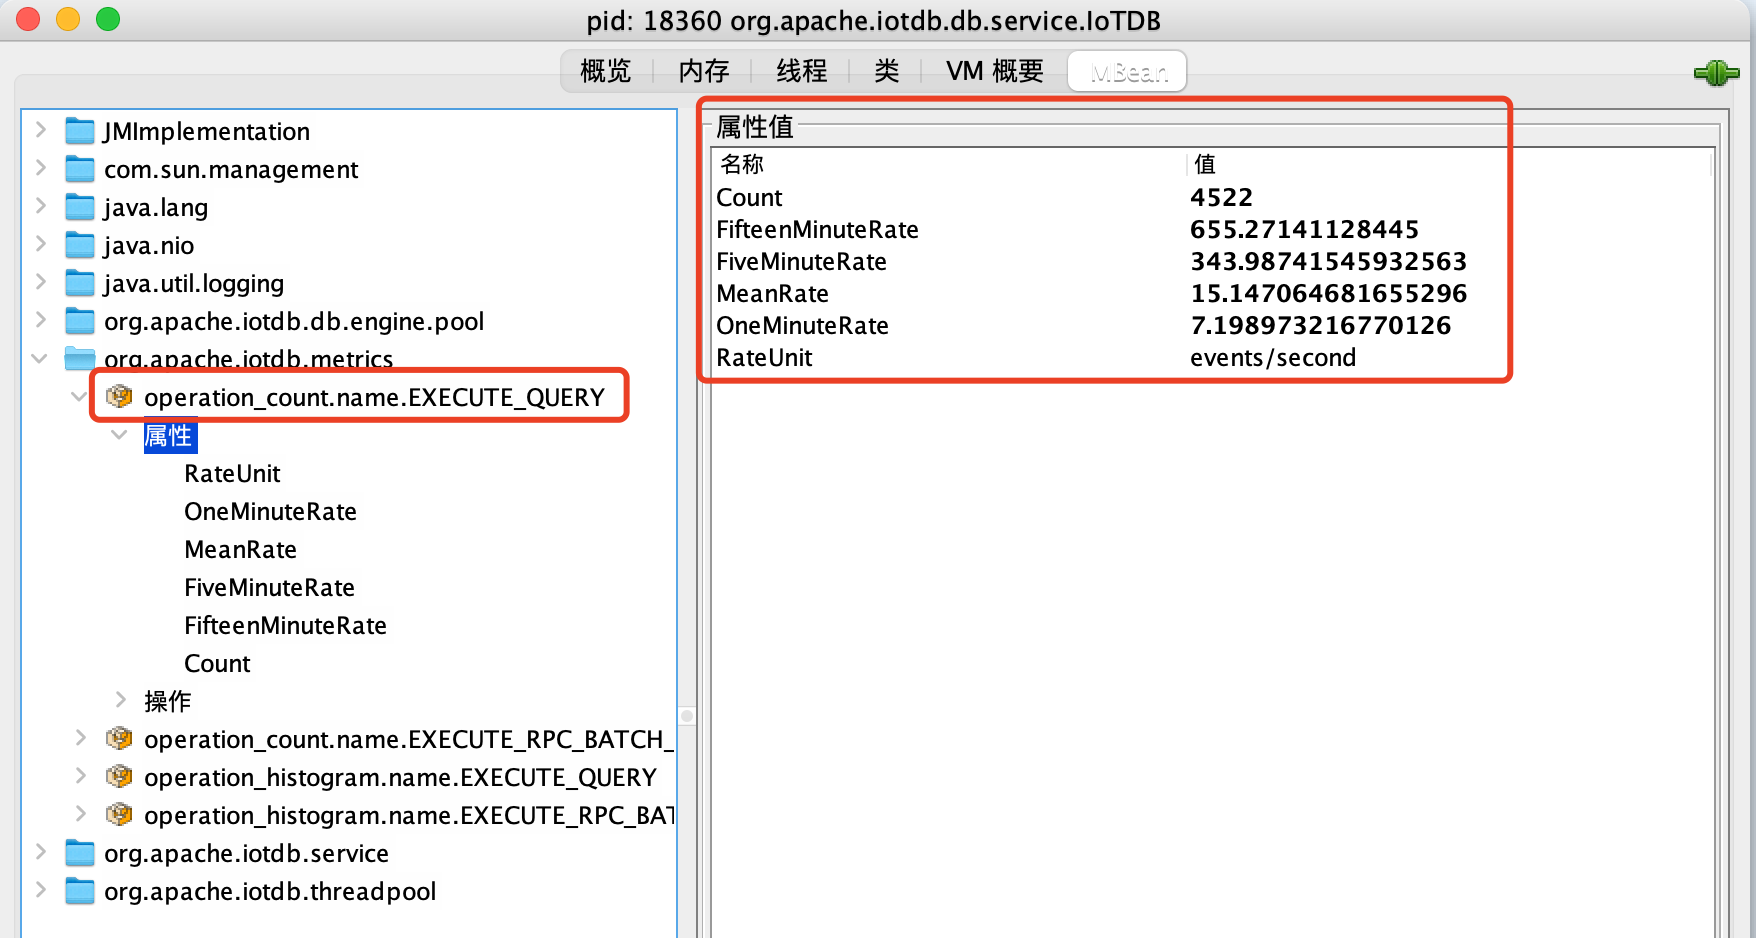Select Count attribute in tree

pos(217,664)
